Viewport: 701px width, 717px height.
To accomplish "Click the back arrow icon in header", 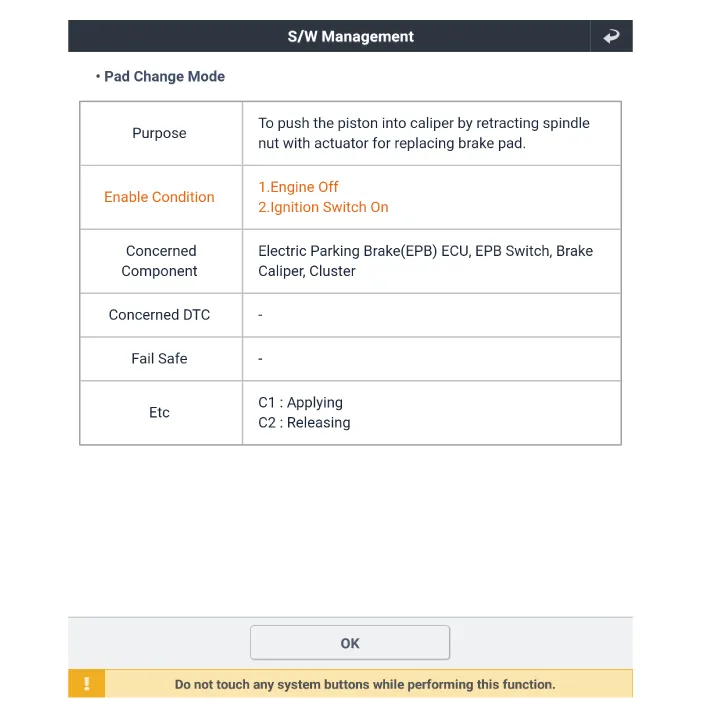I will 611,37.
